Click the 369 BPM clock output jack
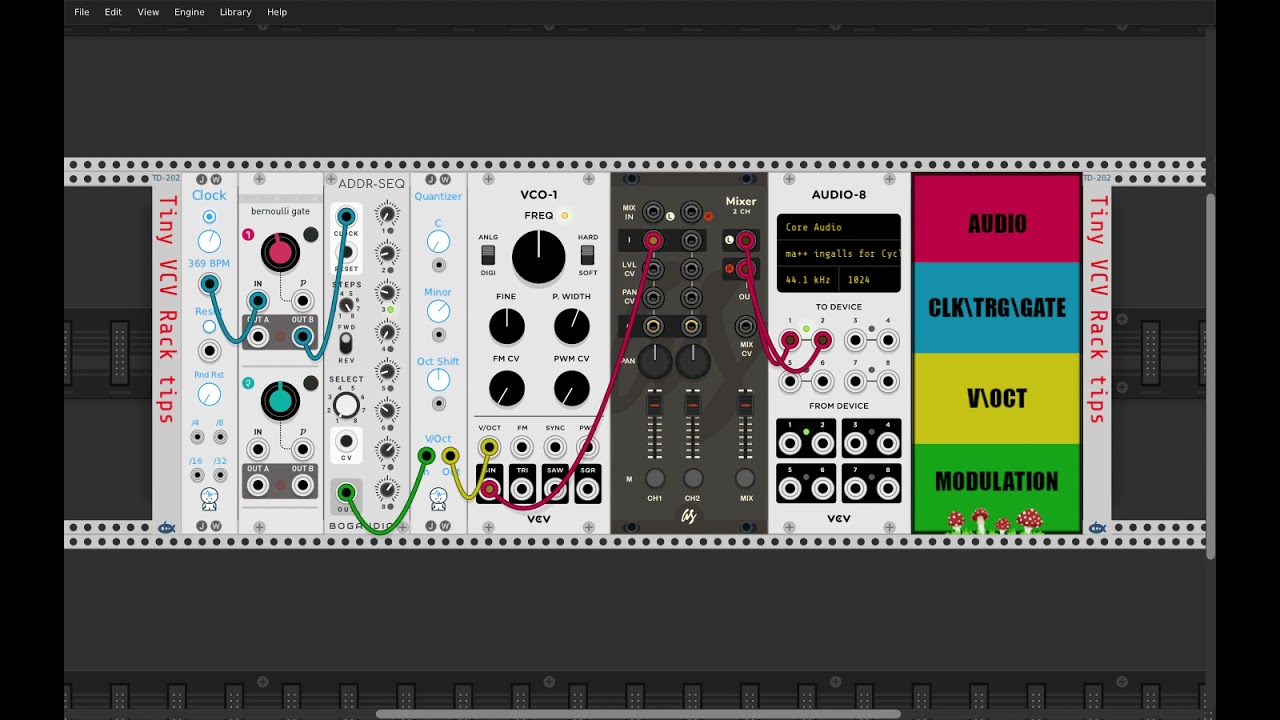 (x=209, y=285)
